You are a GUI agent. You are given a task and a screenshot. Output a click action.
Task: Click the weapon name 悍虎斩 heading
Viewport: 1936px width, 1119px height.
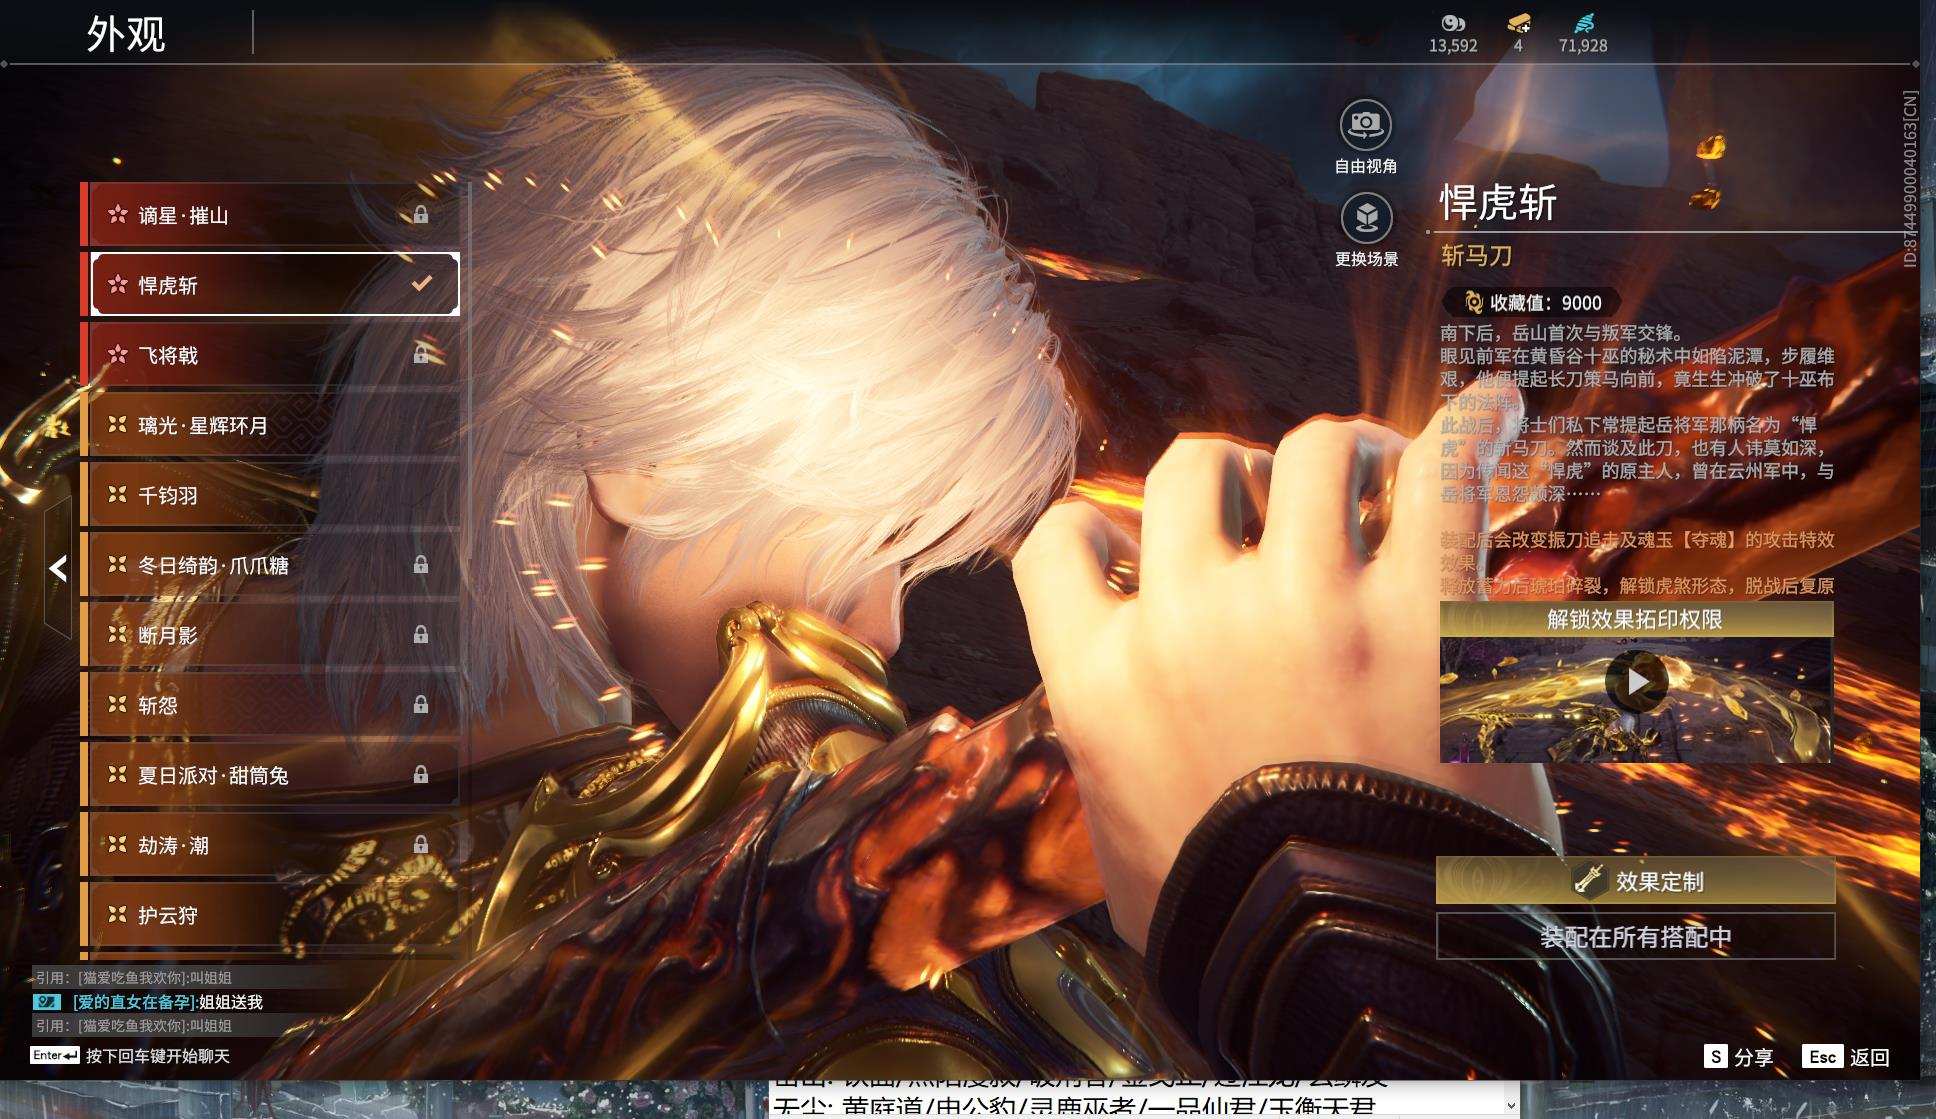[x=1498, y=203]
